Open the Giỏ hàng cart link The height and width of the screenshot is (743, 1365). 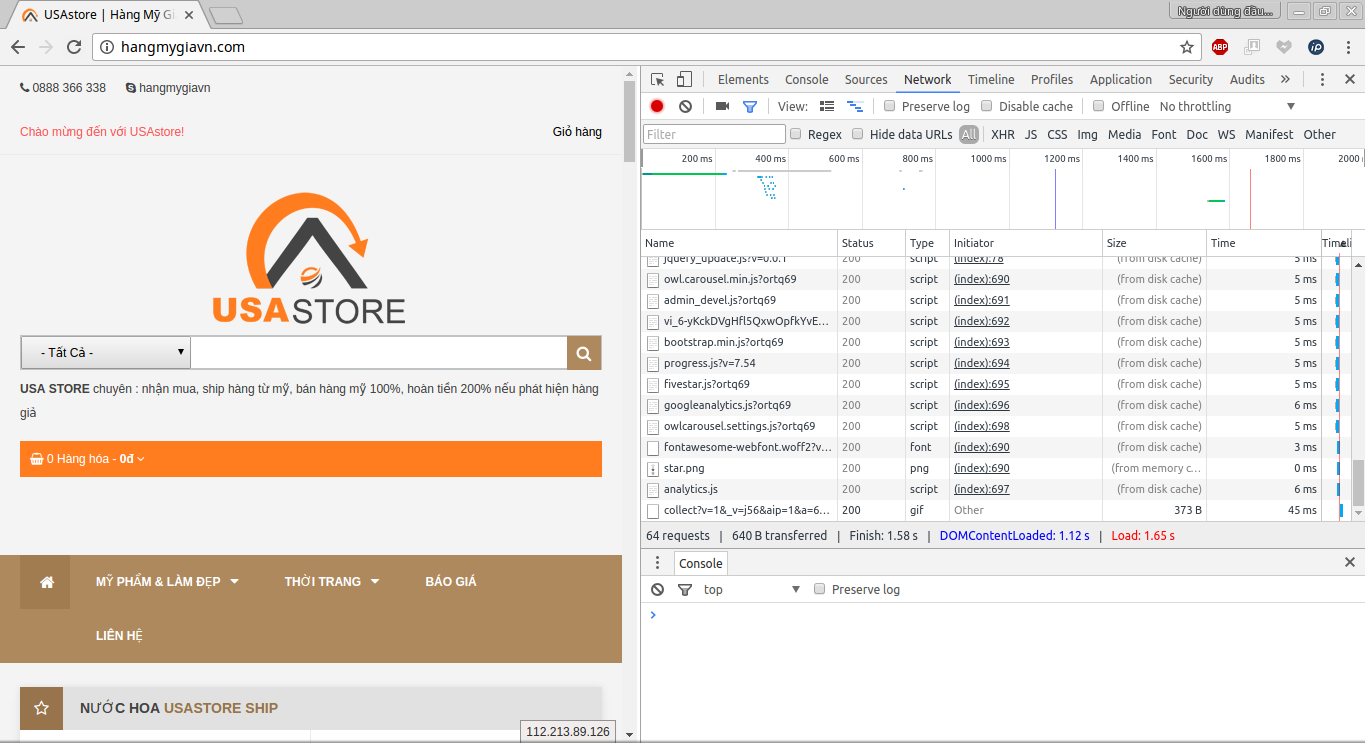point(577,132)
